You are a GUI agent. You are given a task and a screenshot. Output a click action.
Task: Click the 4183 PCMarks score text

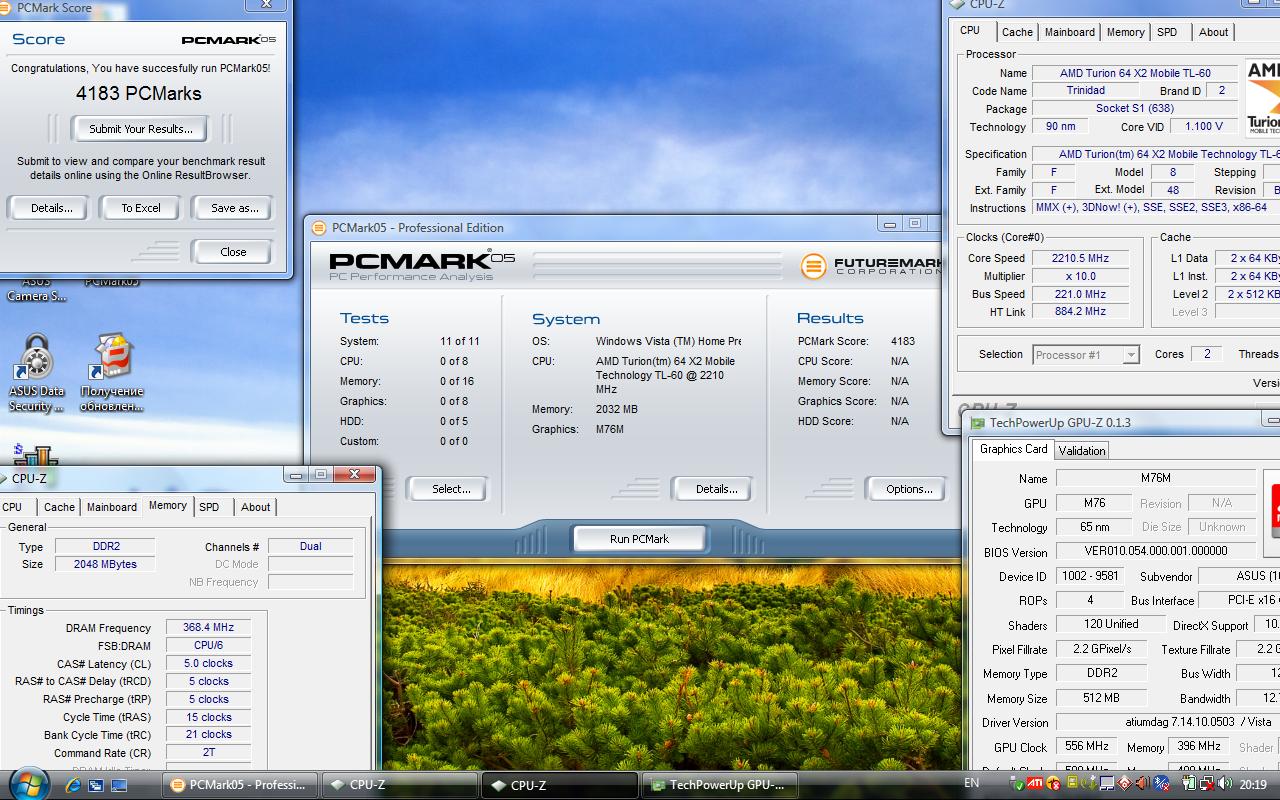coord(139,93)
